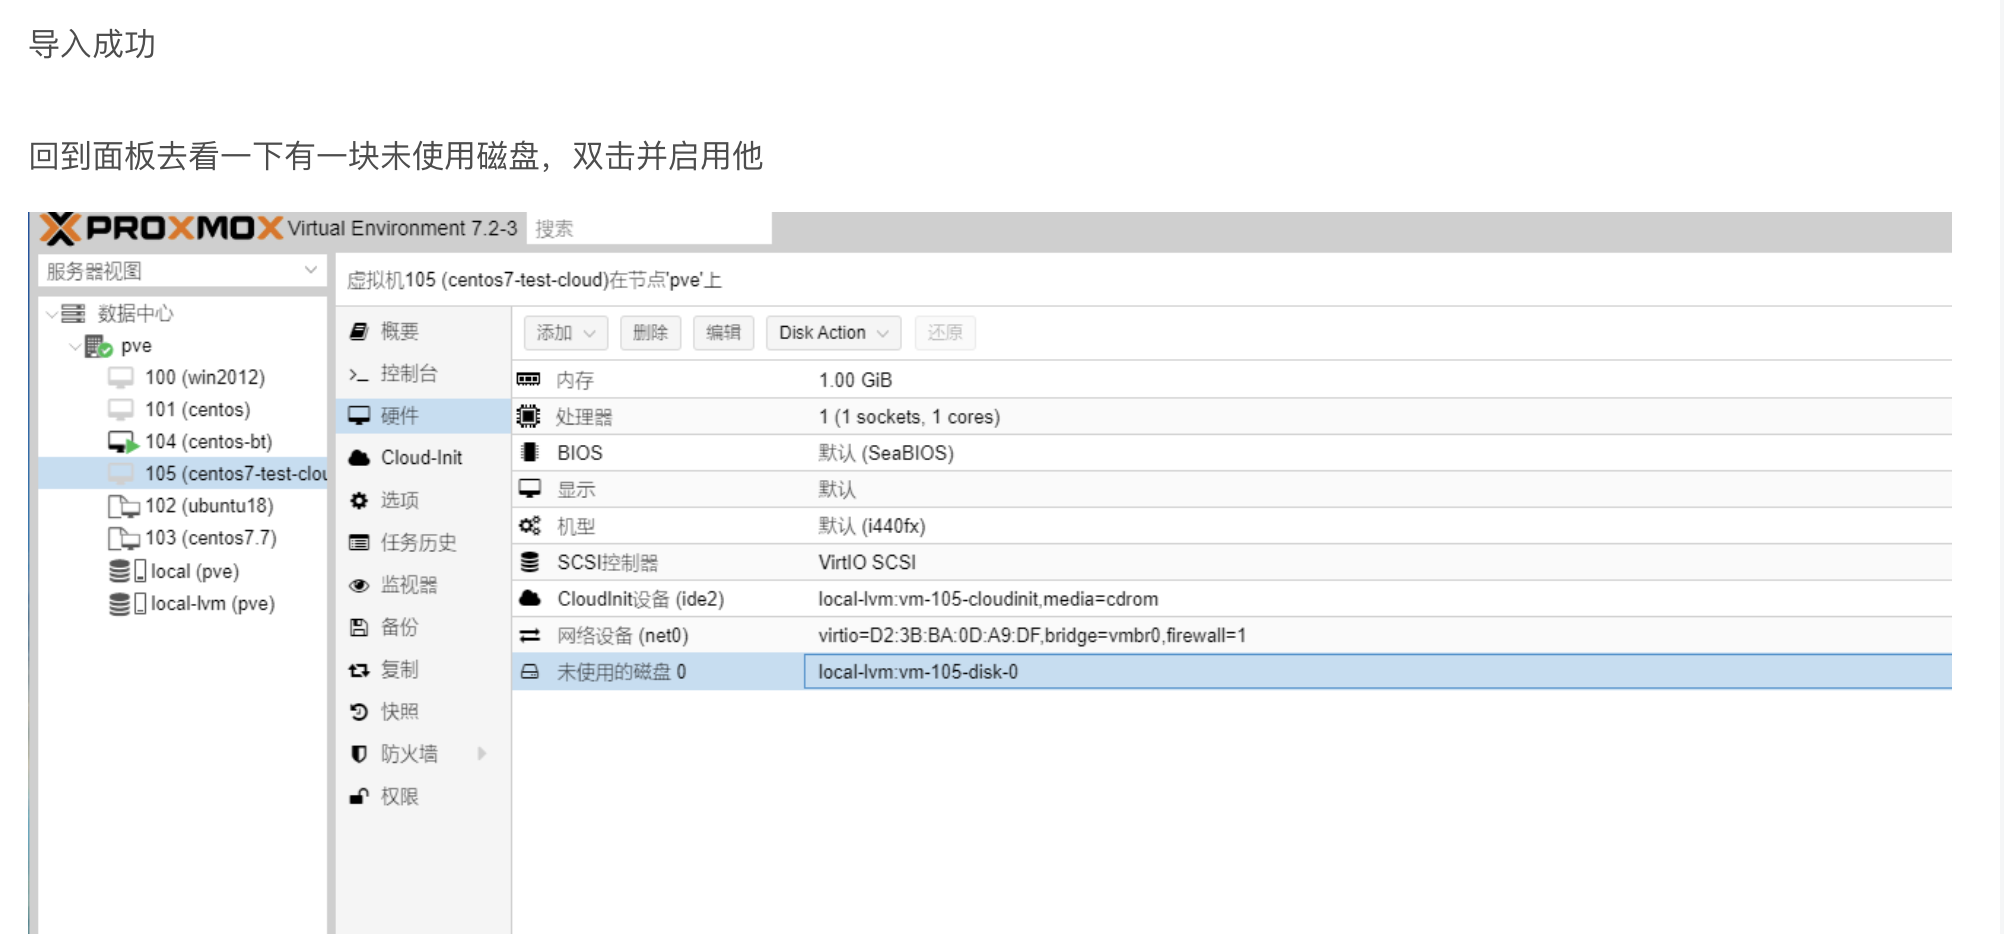Click the snapshot history icon
2004x934 pixels.
click(x=359, y=712)
